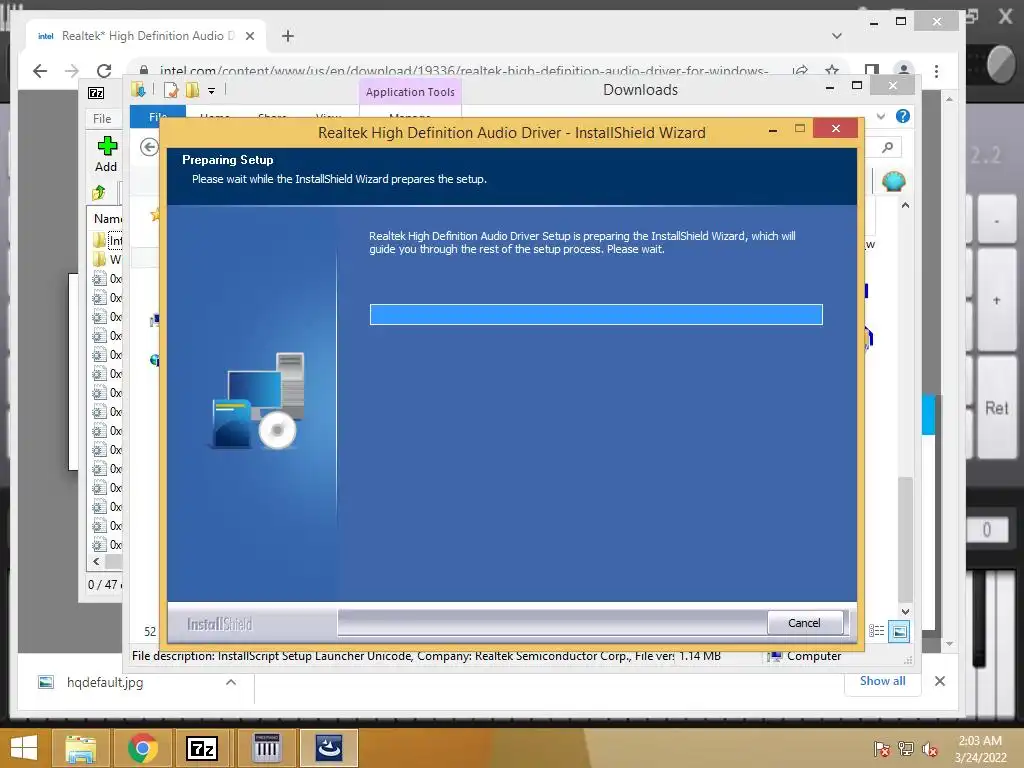
Task: Click the Classic Shell icon in Explorer
Action: (x=893, y=181)
